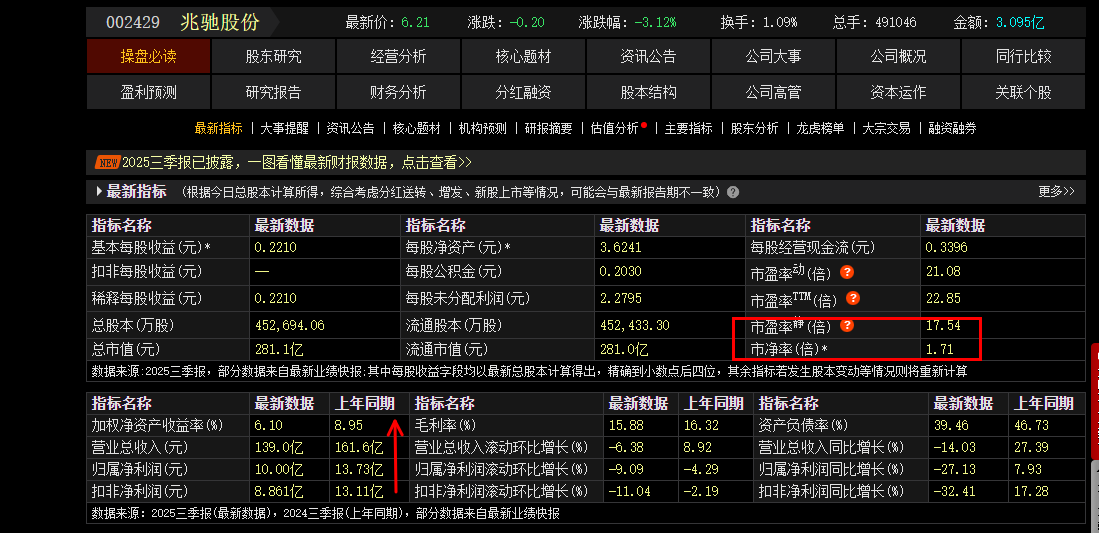This screenshot has height=533, width=1099.
Task: Click the 流通市值 value 281.0亿
Action: pyautogui.click(x=624, y=349)
